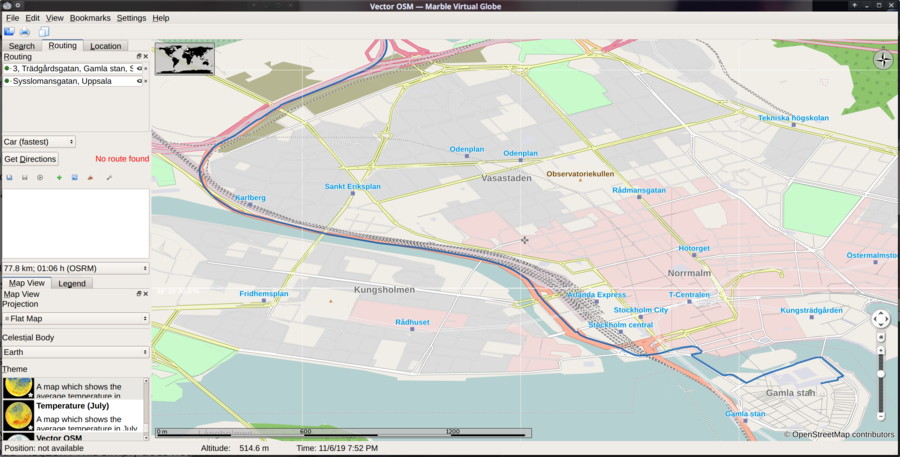Click the T-Centralen station label
The image size is (900, 457).
(x=689, y=295)
